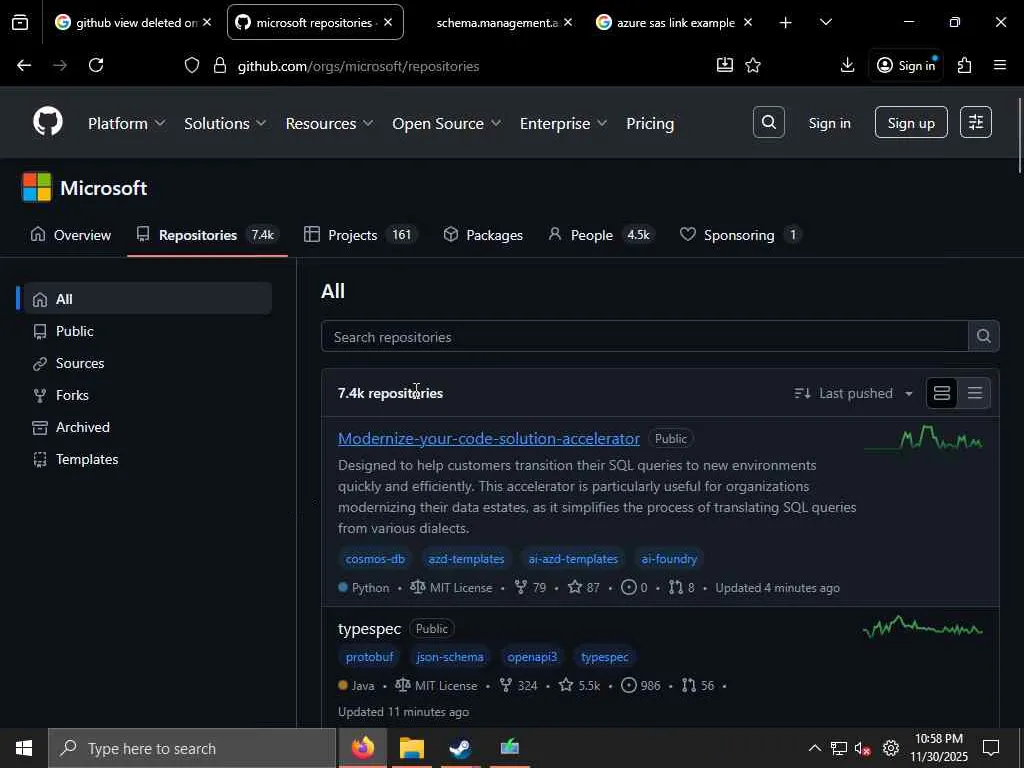
Task: Open a new browser tab with plus
Action: click(786, 23)
